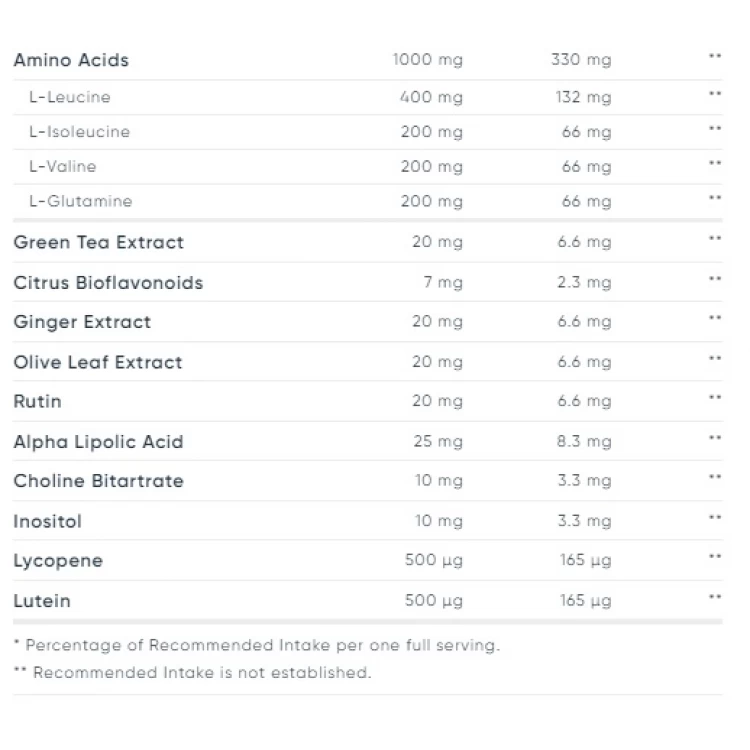Viewport: 750px width, 750px height.
Task: Click the Recommended Intake not established footnote
Action: point(192,673)
